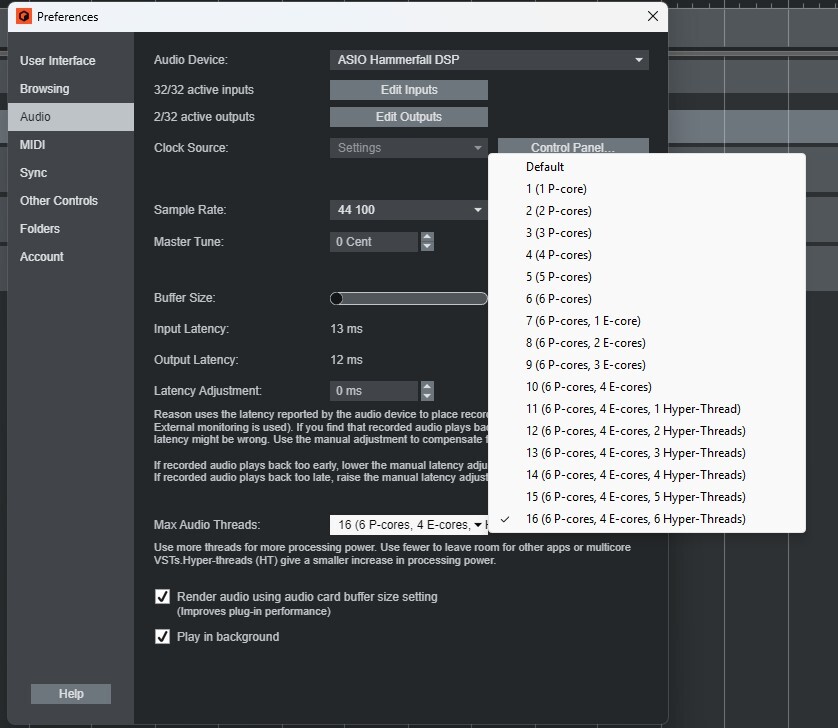Select the Other Controls category
This screenshot has width=838, height=728.
[x=58, y=200]
